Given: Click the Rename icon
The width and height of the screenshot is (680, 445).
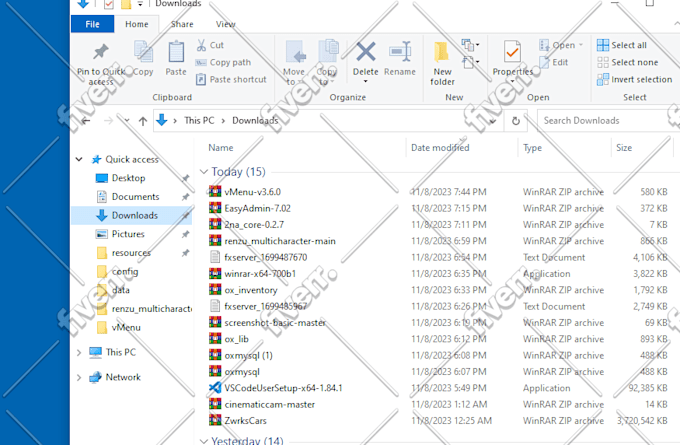Looking at the screenshot, I should [x=400, y=52].
